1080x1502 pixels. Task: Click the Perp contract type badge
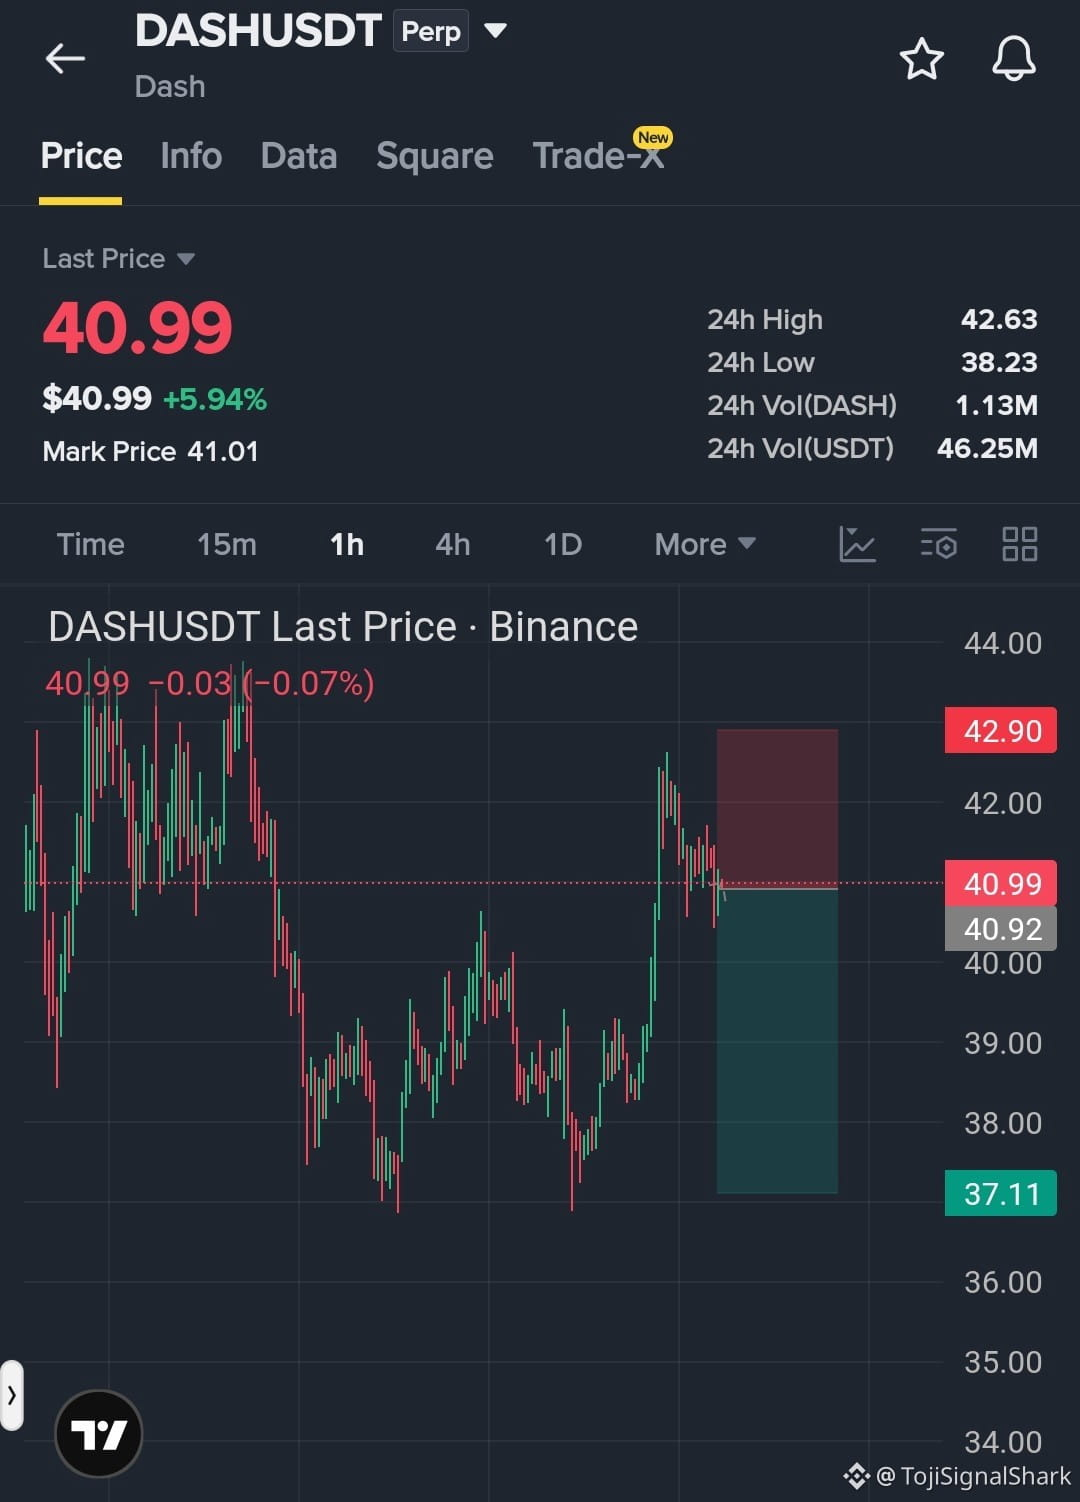[x=430, y=31]
